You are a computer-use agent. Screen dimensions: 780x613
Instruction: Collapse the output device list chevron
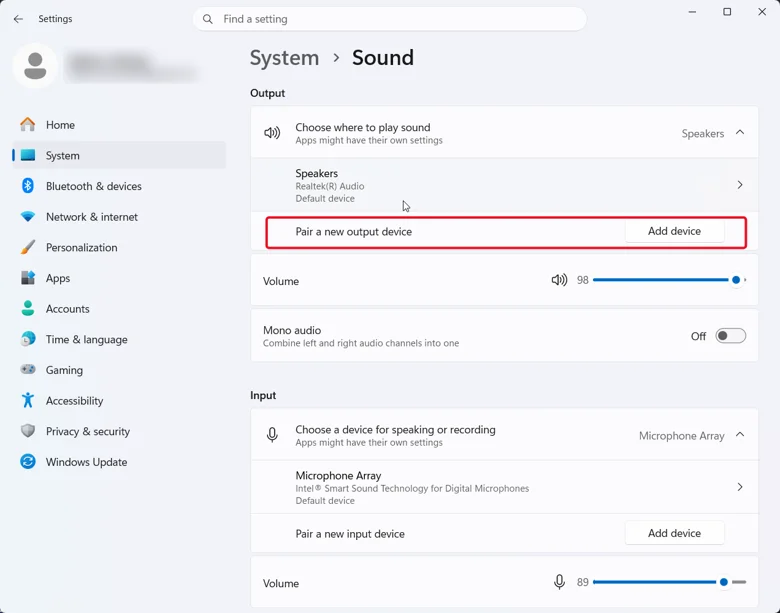(x=740, y=132)
